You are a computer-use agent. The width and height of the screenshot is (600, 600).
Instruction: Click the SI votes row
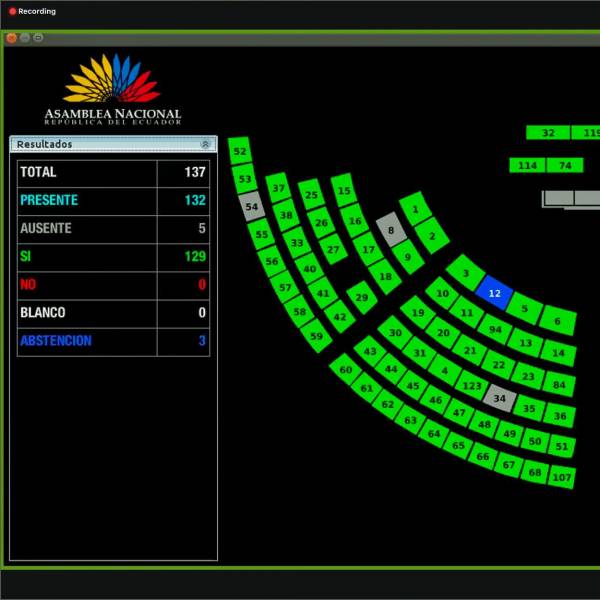(112, 257)
